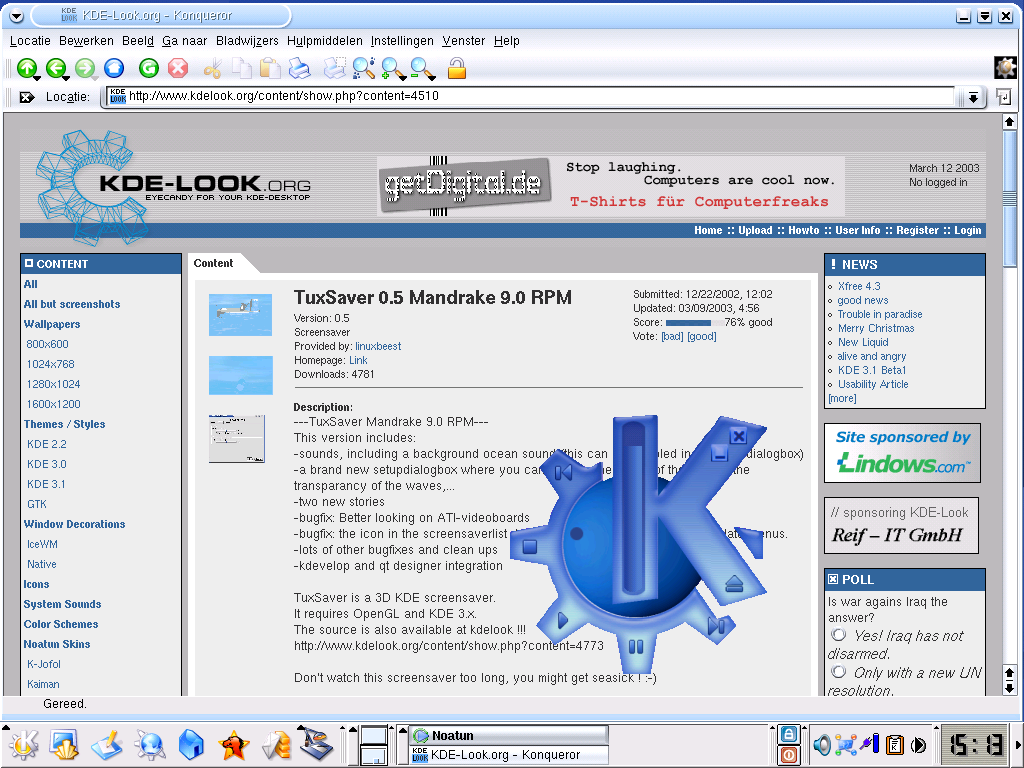The width and height of the screenshot is (1024, 768).
Task: Open the Bewerken menu
Action: point(86,40)
